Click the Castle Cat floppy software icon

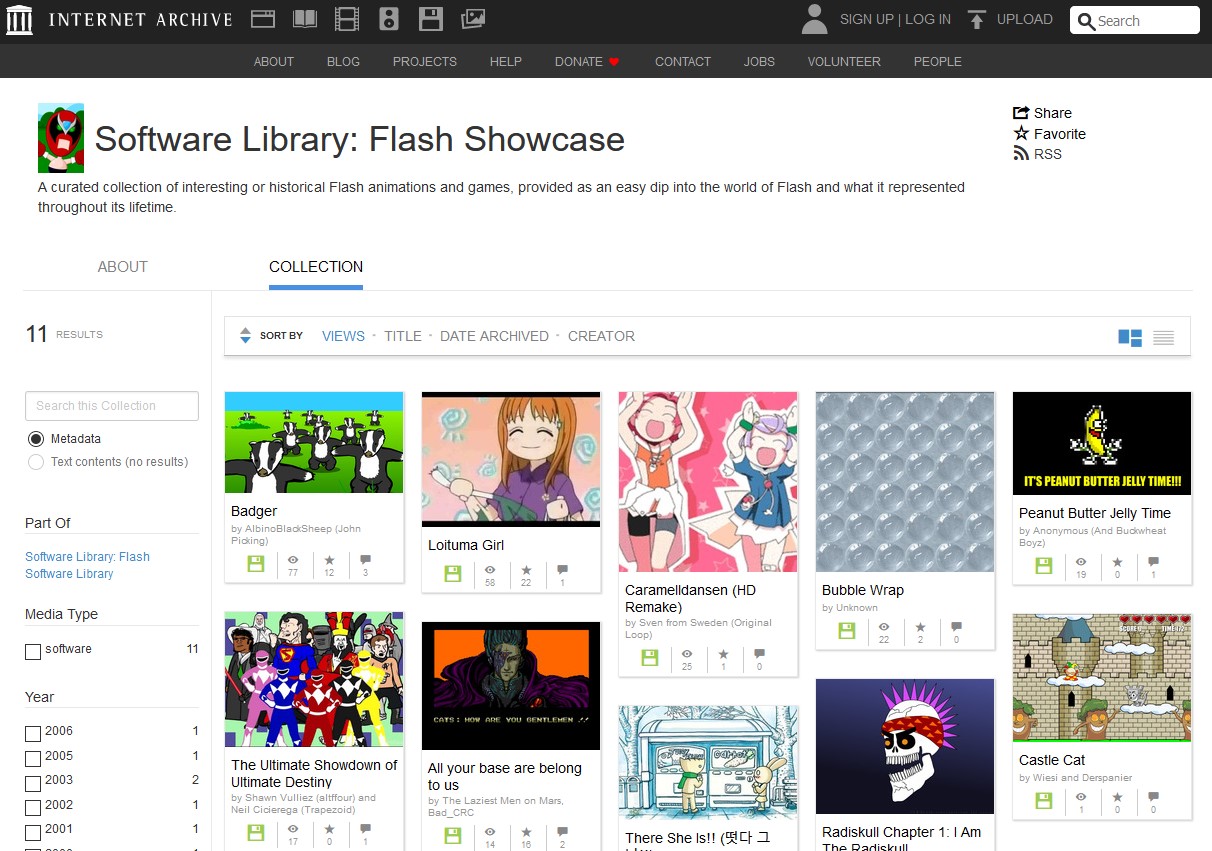[1044, 801]
